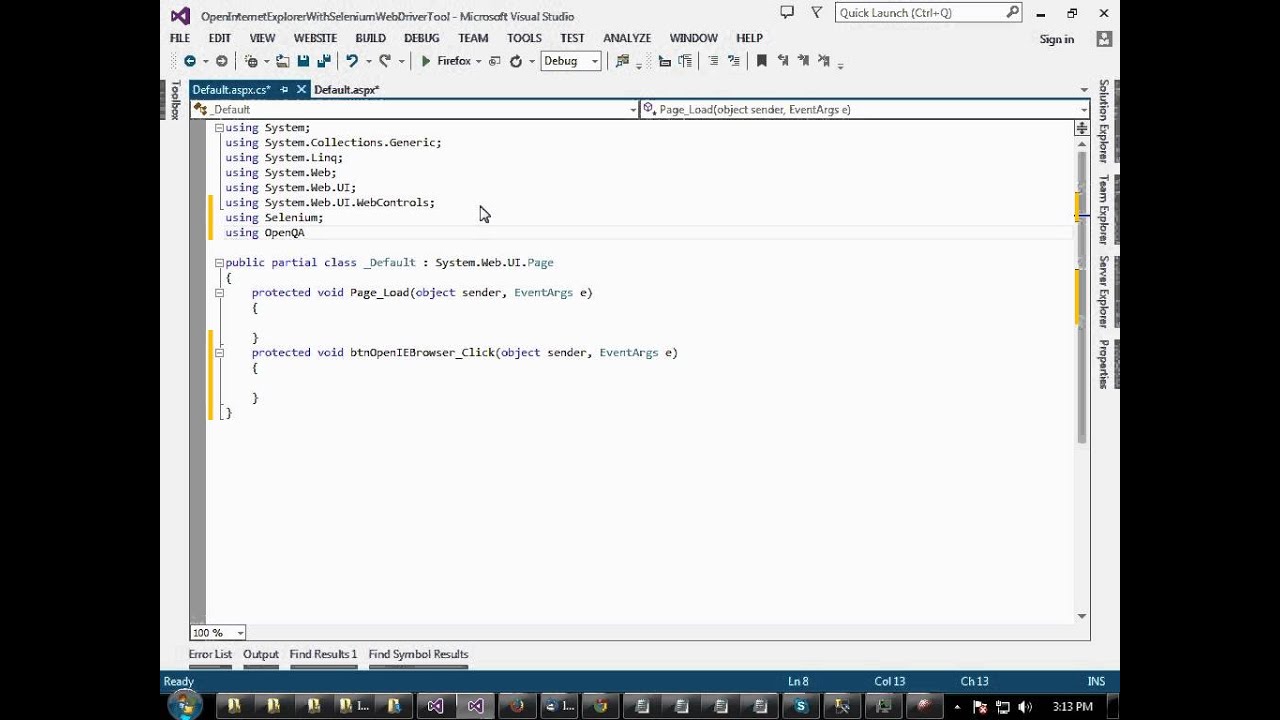Collapse the _Default class outline
1280x720 pixels.
[x=219, y=263]
